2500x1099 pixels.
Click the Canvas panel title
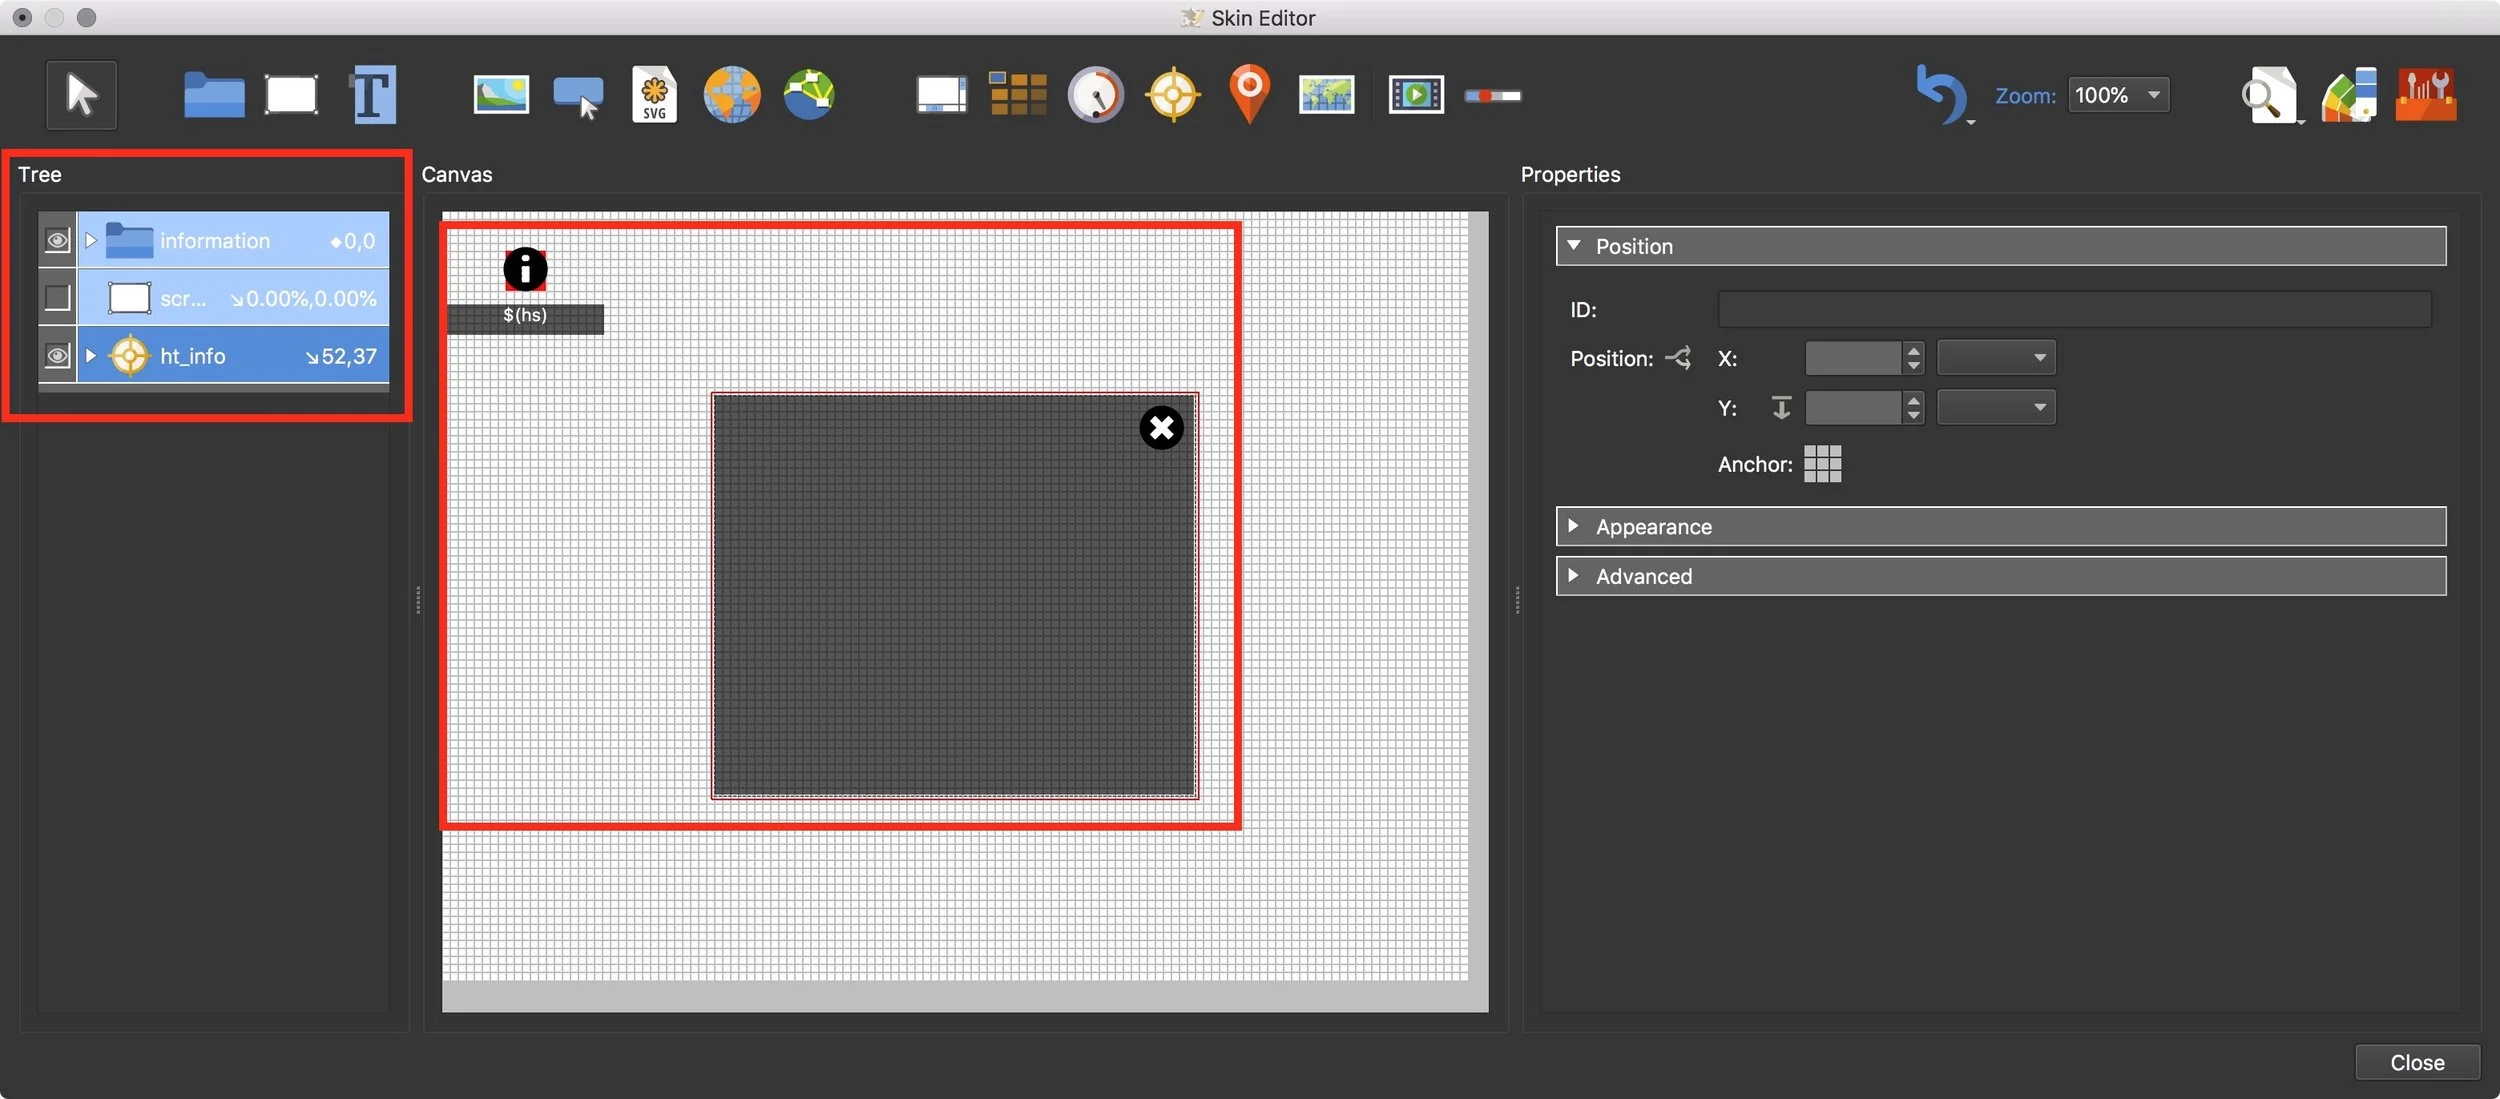click(457, 174)
